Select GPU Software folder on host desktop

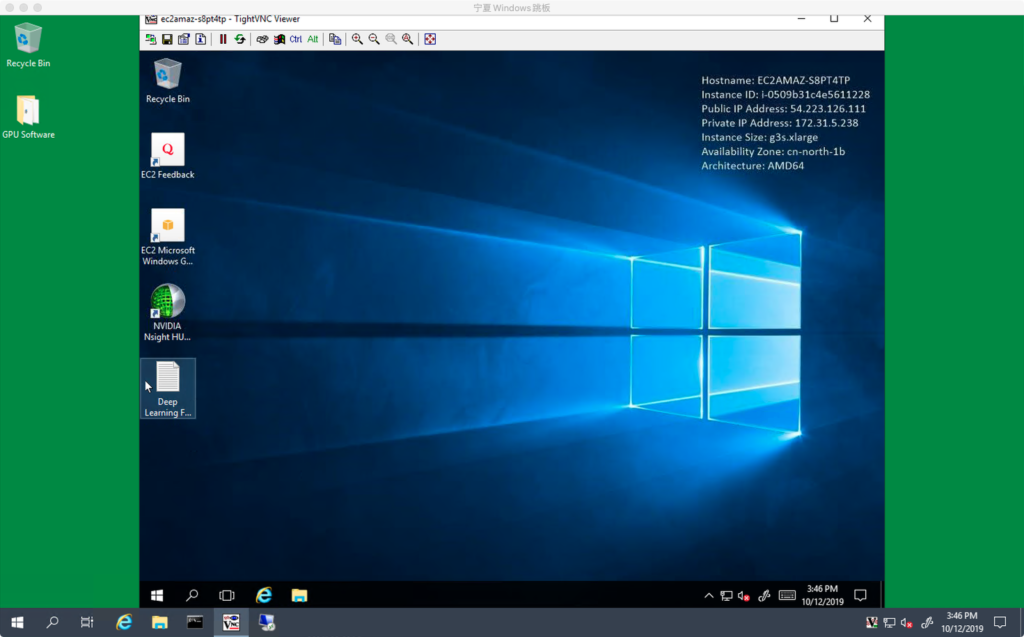(28, 117)
